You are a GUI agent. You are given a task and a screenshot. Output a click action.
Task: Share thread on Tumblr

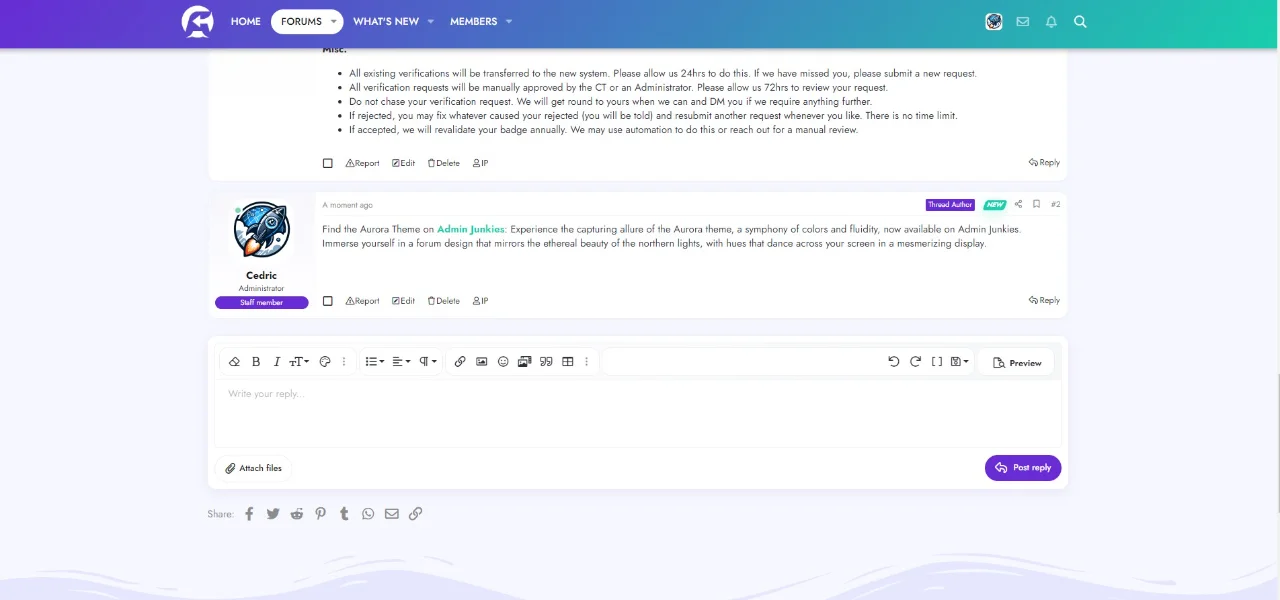point(344,514)
